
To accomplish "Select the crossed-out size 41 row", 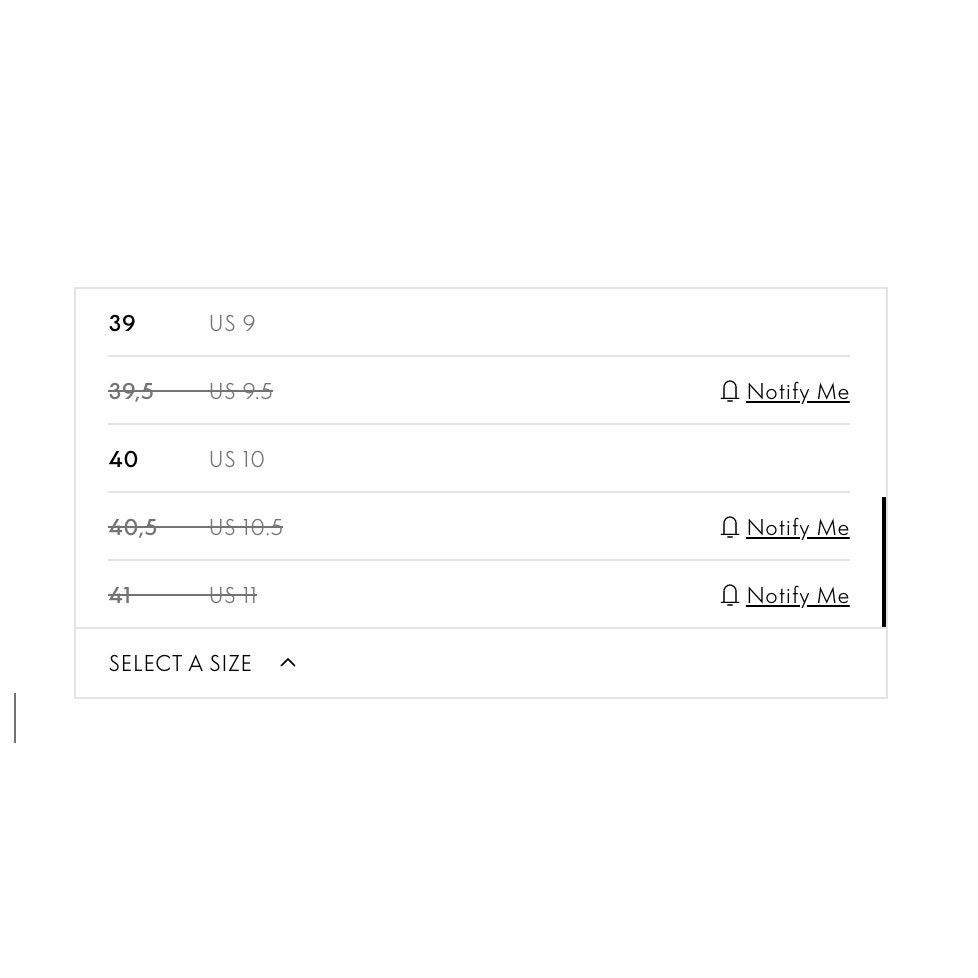I will (478, 595).
